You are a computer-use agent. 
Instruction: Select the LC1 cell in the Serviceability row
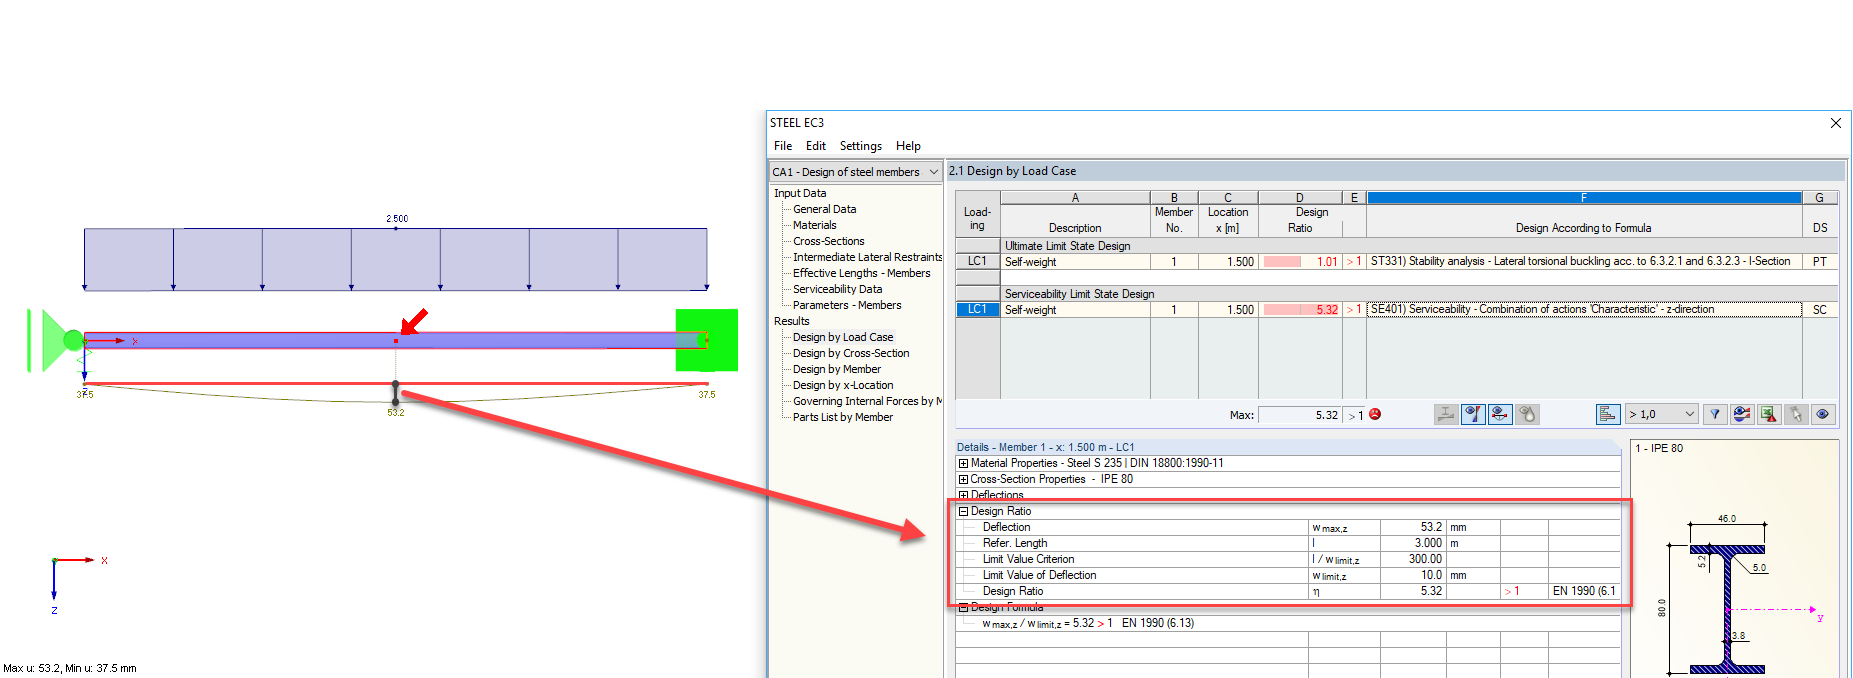coord(977,309)
